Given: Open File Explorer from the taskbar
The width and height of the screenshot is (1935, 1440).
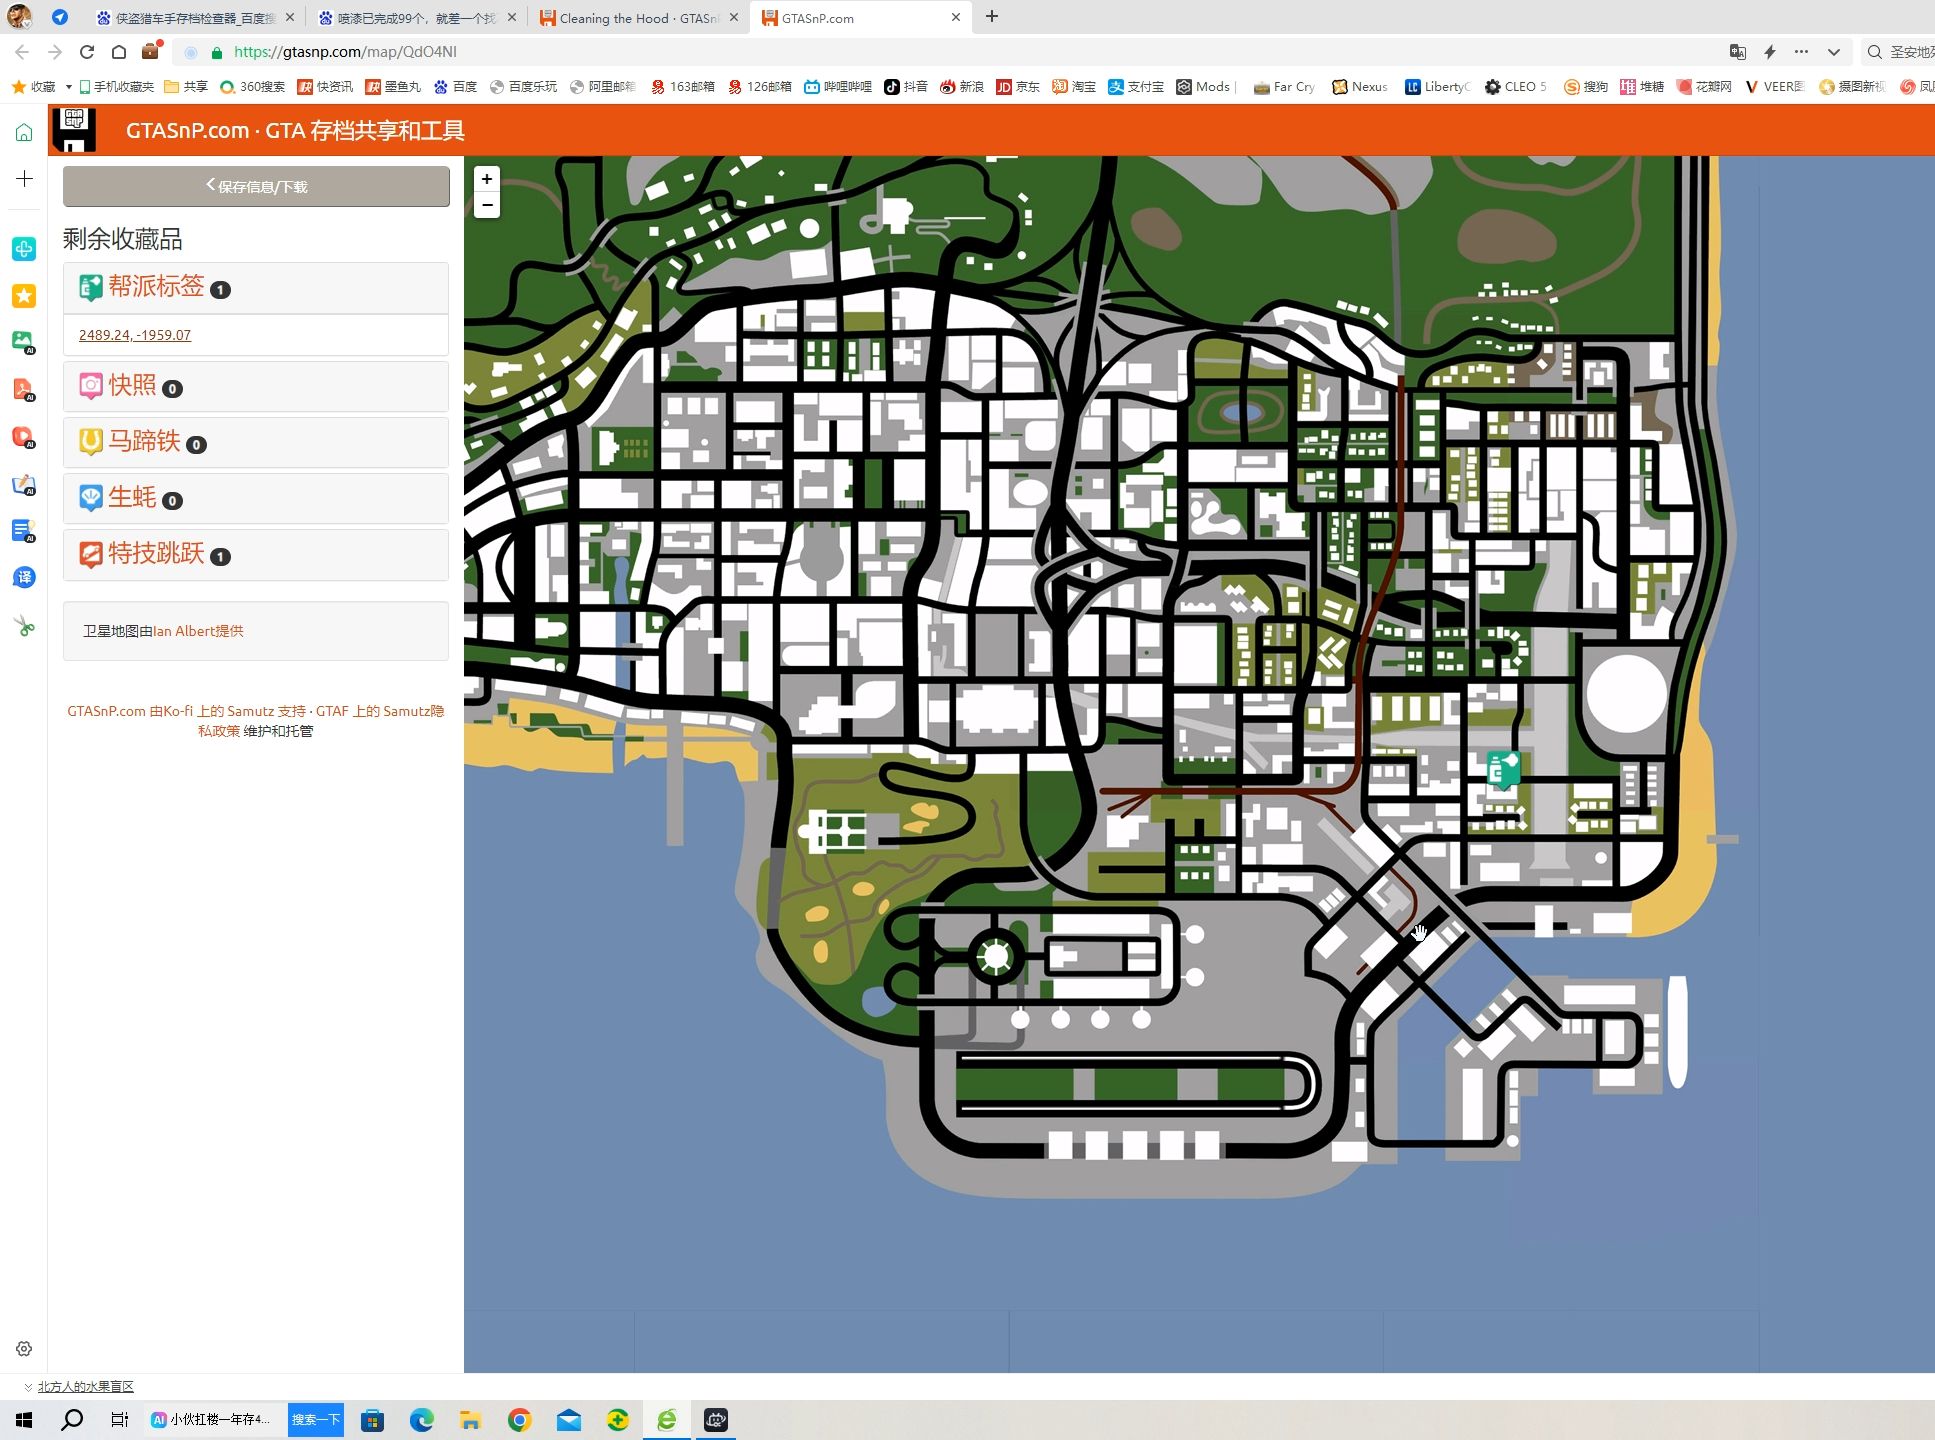Looking at the screenshot, I should point(470,1419).
